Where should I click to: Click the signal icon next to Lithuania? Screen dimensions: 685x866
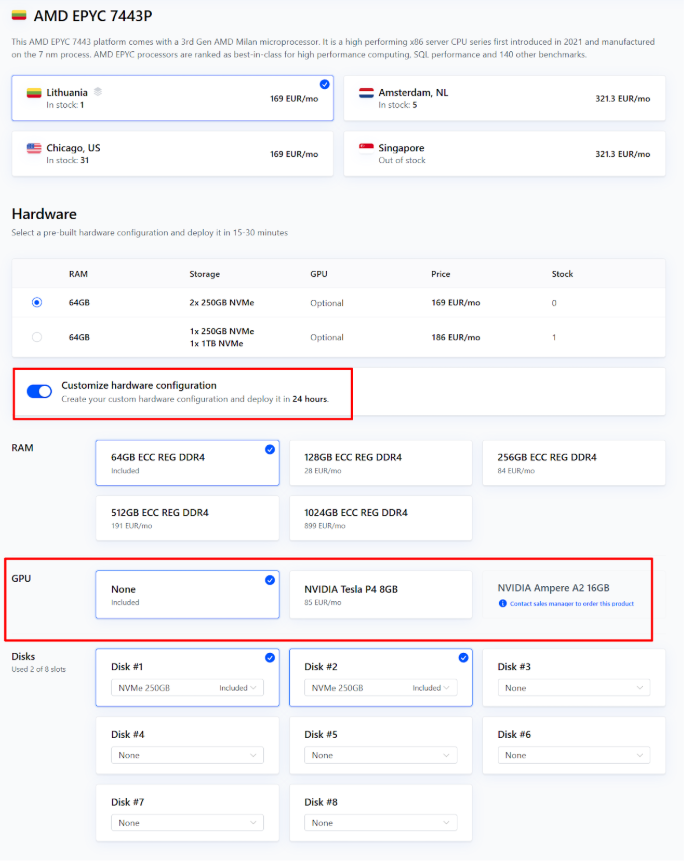point(98,92)
